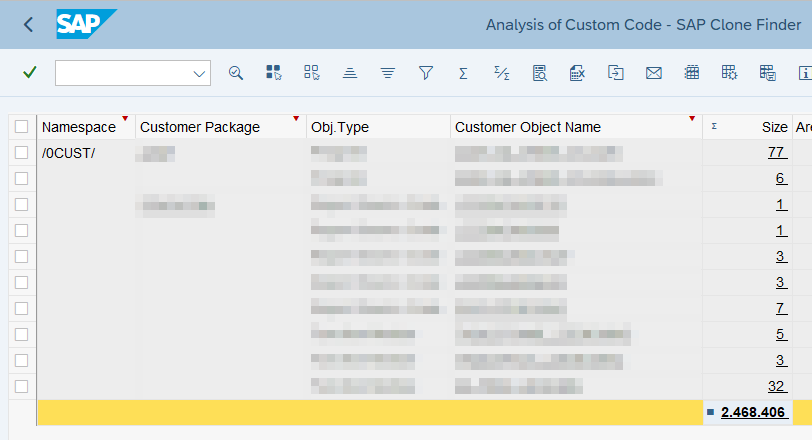The width and height of the screenshot is (812, 440).
Task: Click the Sigma total icon
Action: [x=463, y=72]
